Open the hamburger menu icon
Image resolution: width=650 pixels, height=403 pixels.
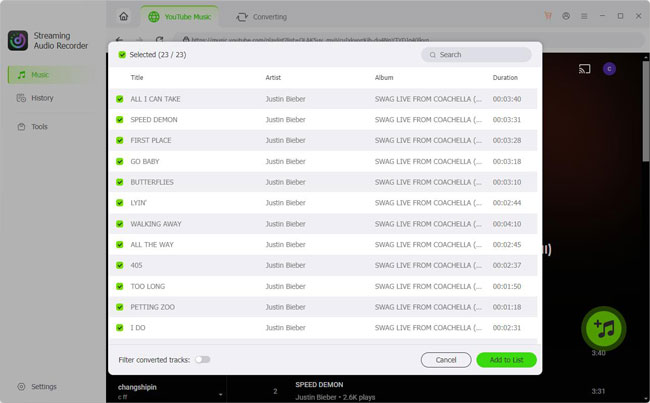[x=584, y=16]
